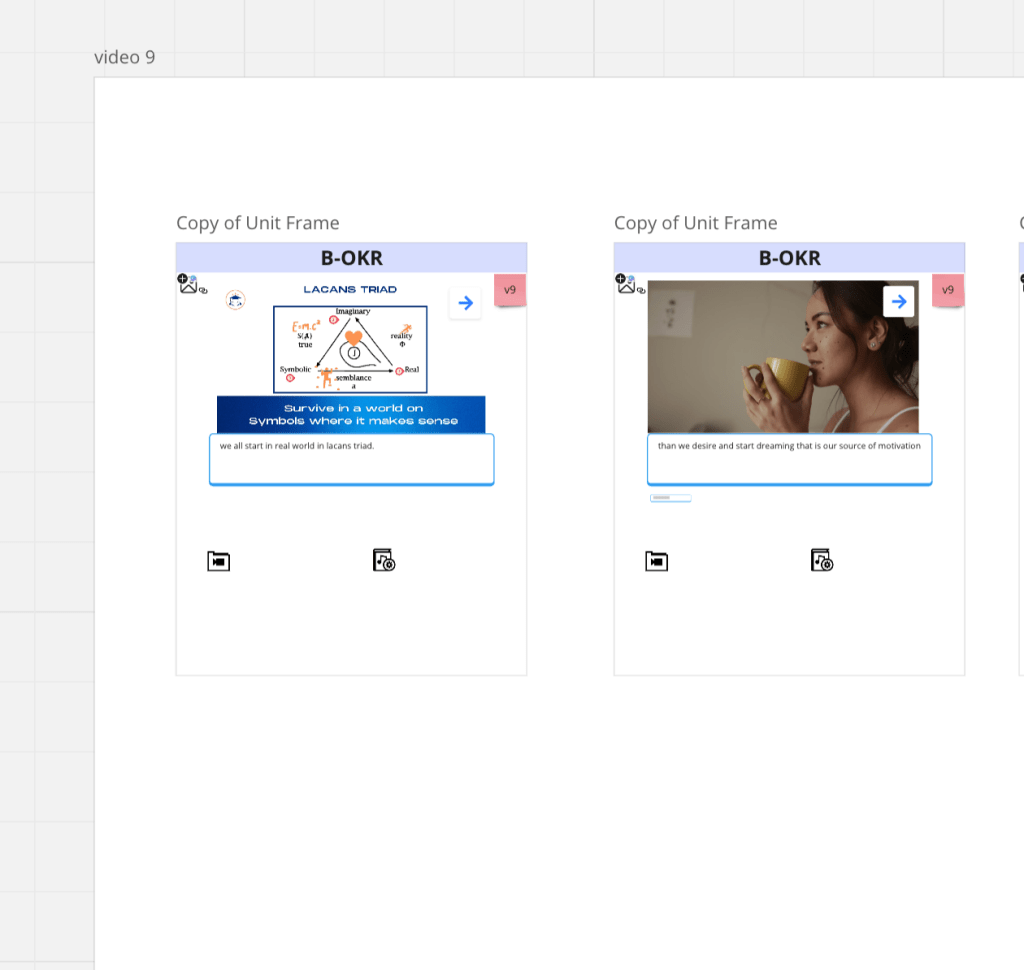The height and width of the screenshot is (970, 1024).
Task: Click the blue arrow in Lacans Triad frame
Action: click(465, 303)
